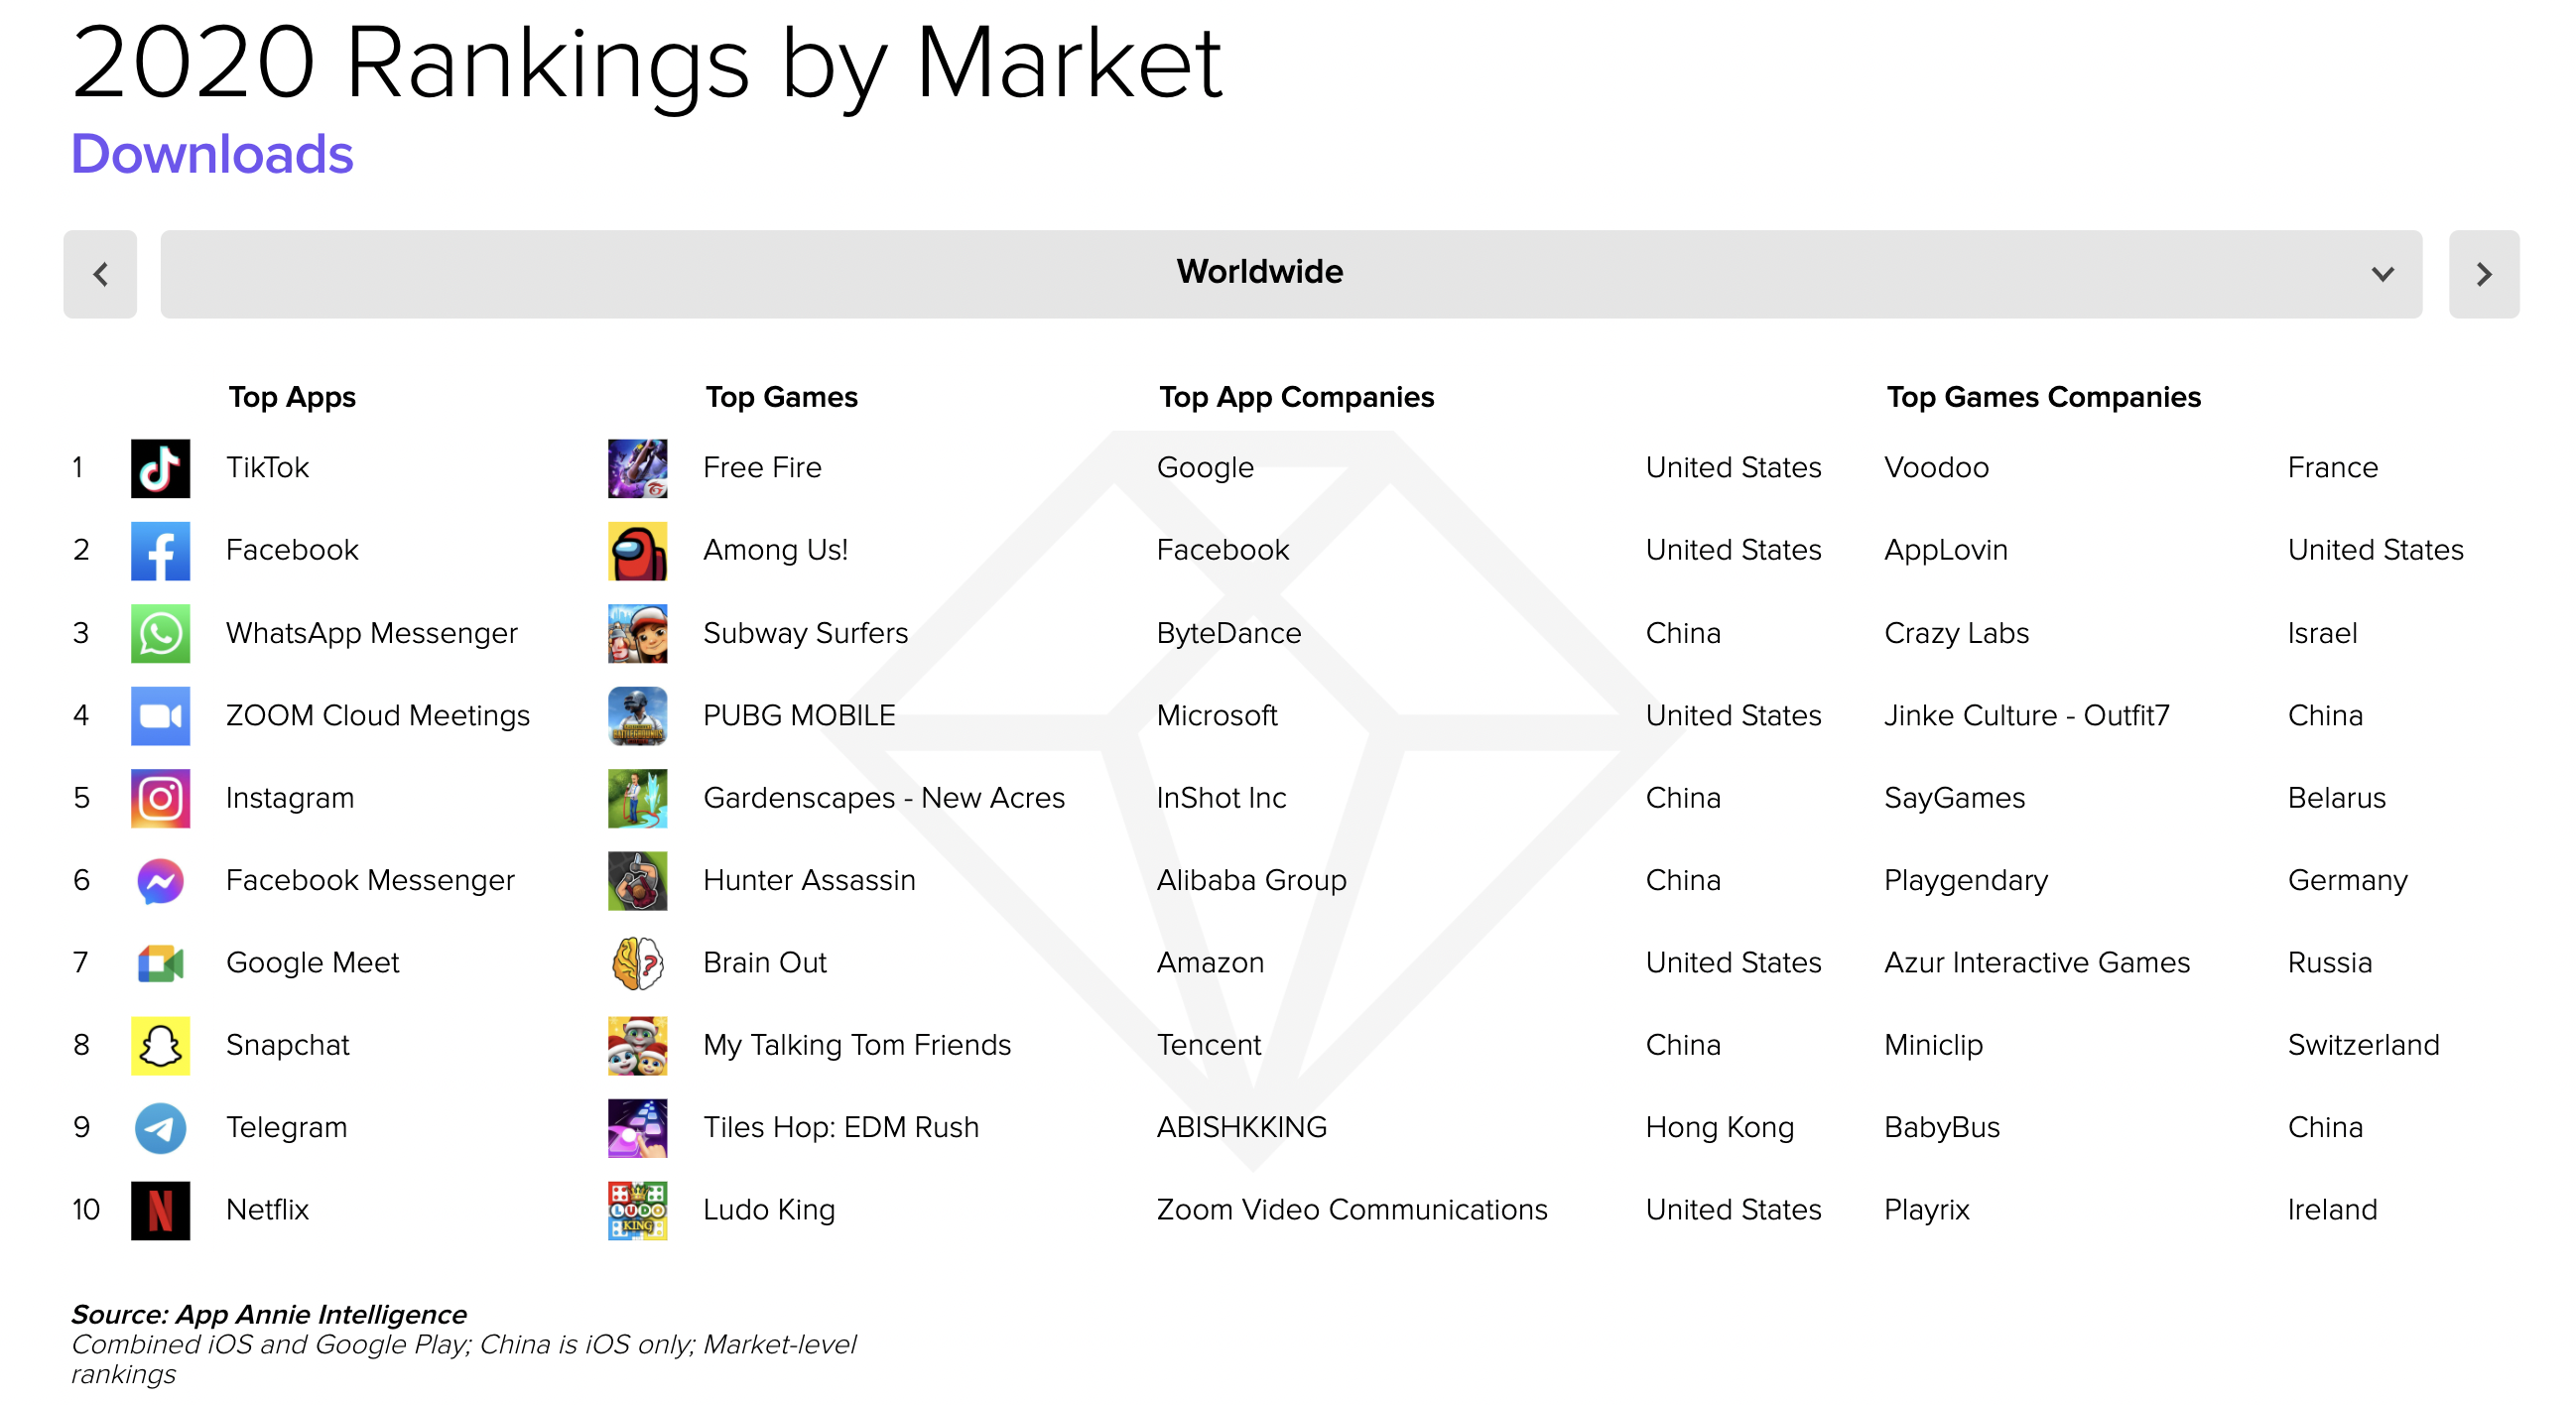Viewport: 2576px width, 1405px height.
Task: Click the WhatsApp Messenger icon
Action: click(160, 633)
